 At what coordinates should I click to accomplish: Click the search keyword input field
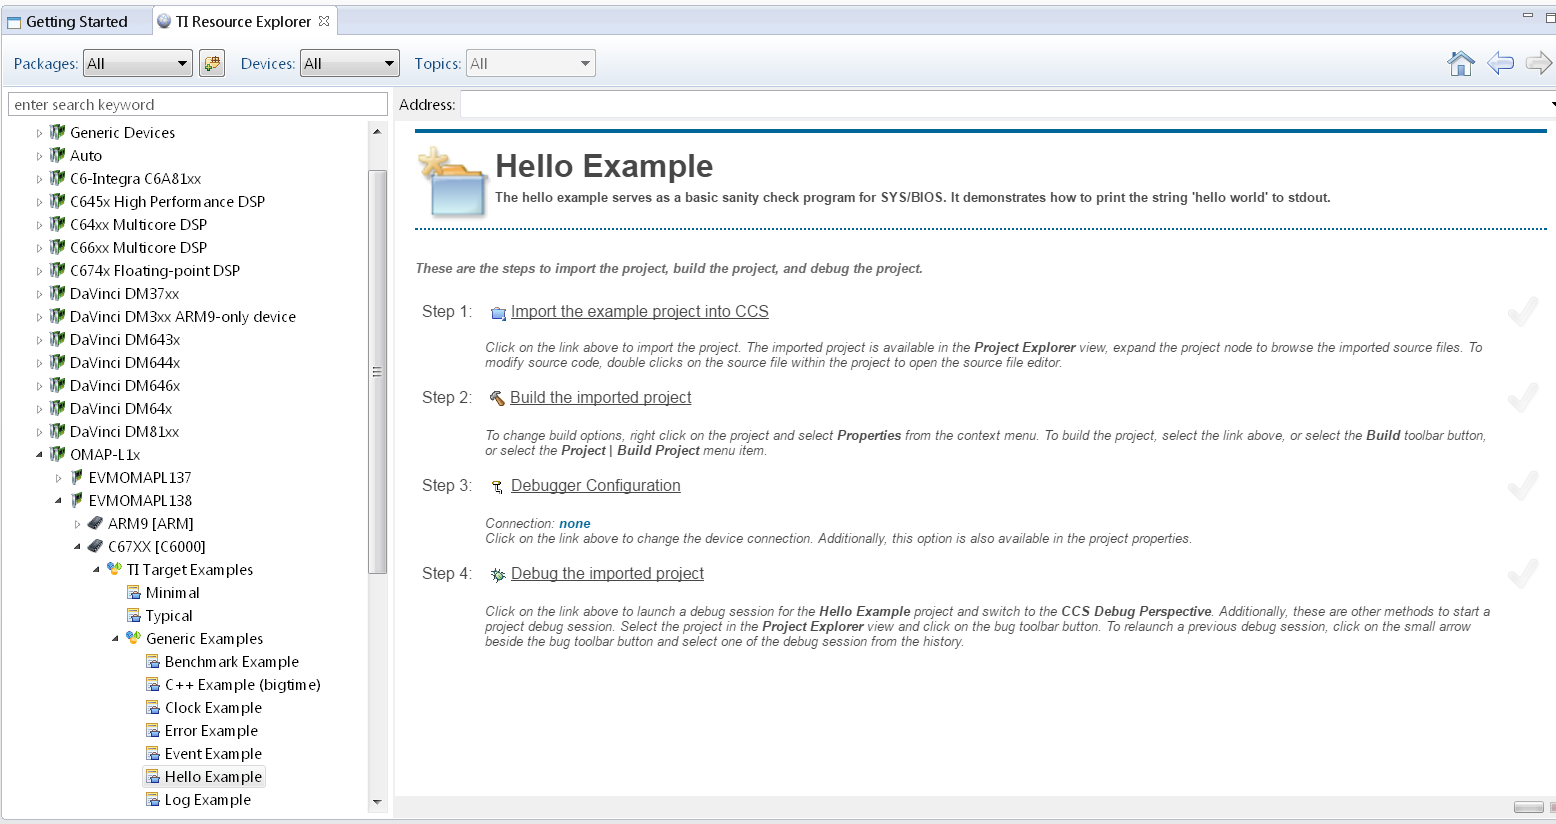click(198, 105)
